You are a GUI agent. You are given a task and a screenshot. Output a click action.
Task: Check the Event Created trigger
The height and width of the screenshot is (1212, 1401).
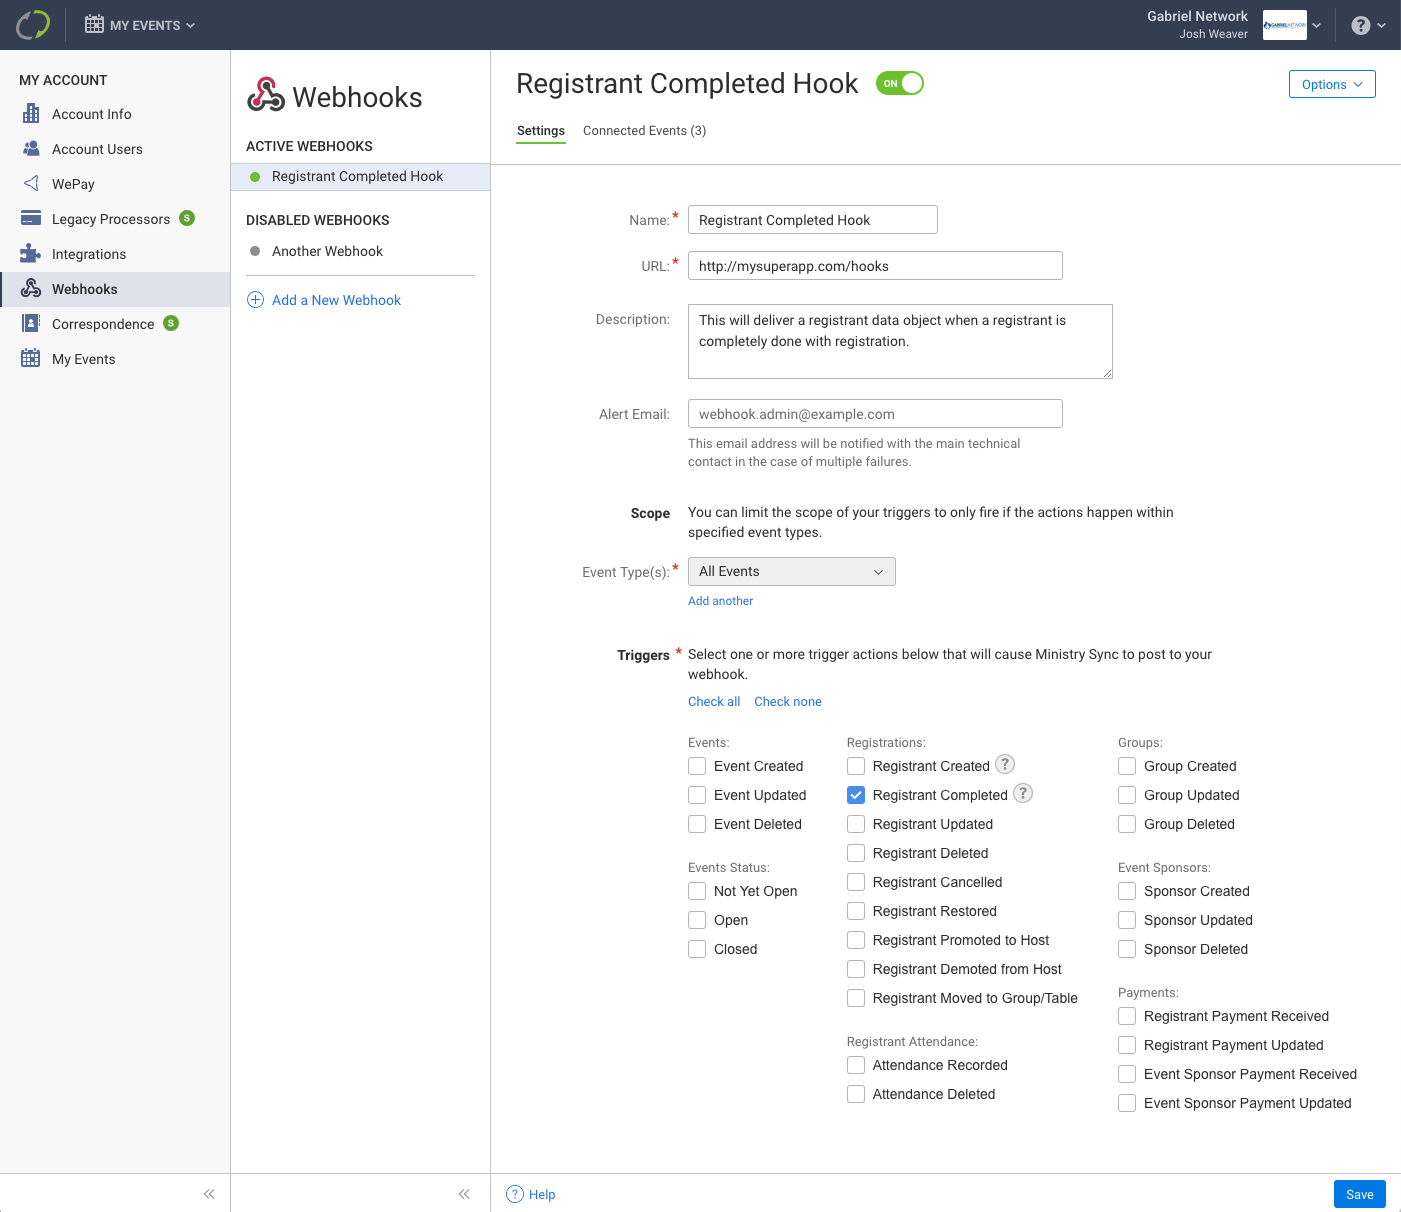pyautogui.click(x=697, y=766)
